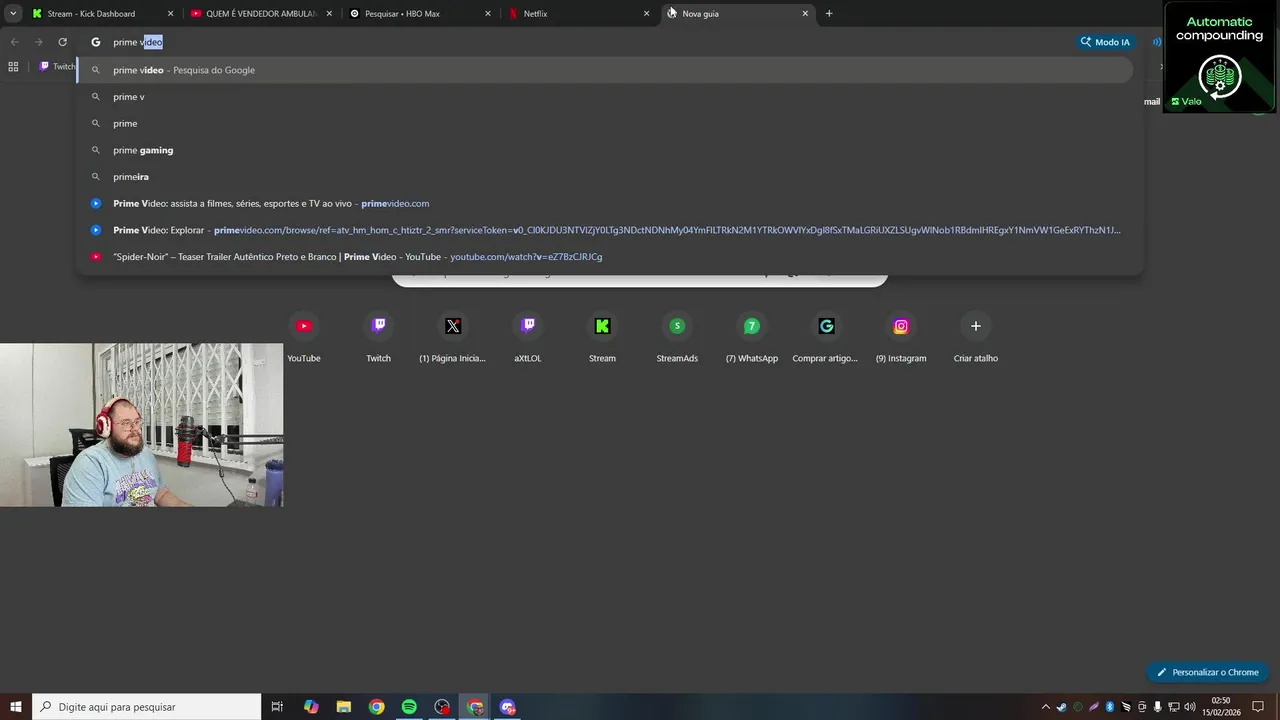Open the WhatsApp shortcut tile
Image resolution: width=1280 pixels, height=720 pixels.
(x=752, y=337)
